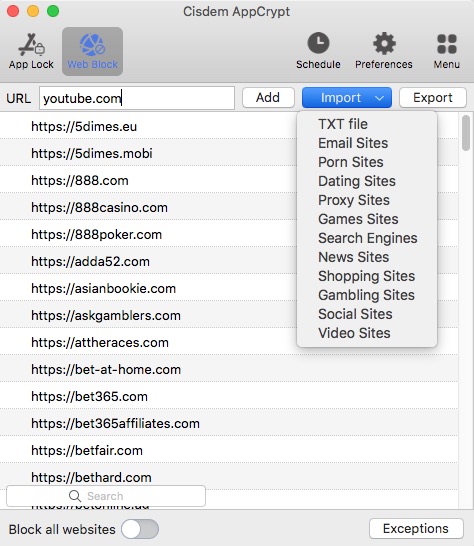
Task: Open the Schedule clock icon
Action: pyautogui.click(x=318, y=43)
